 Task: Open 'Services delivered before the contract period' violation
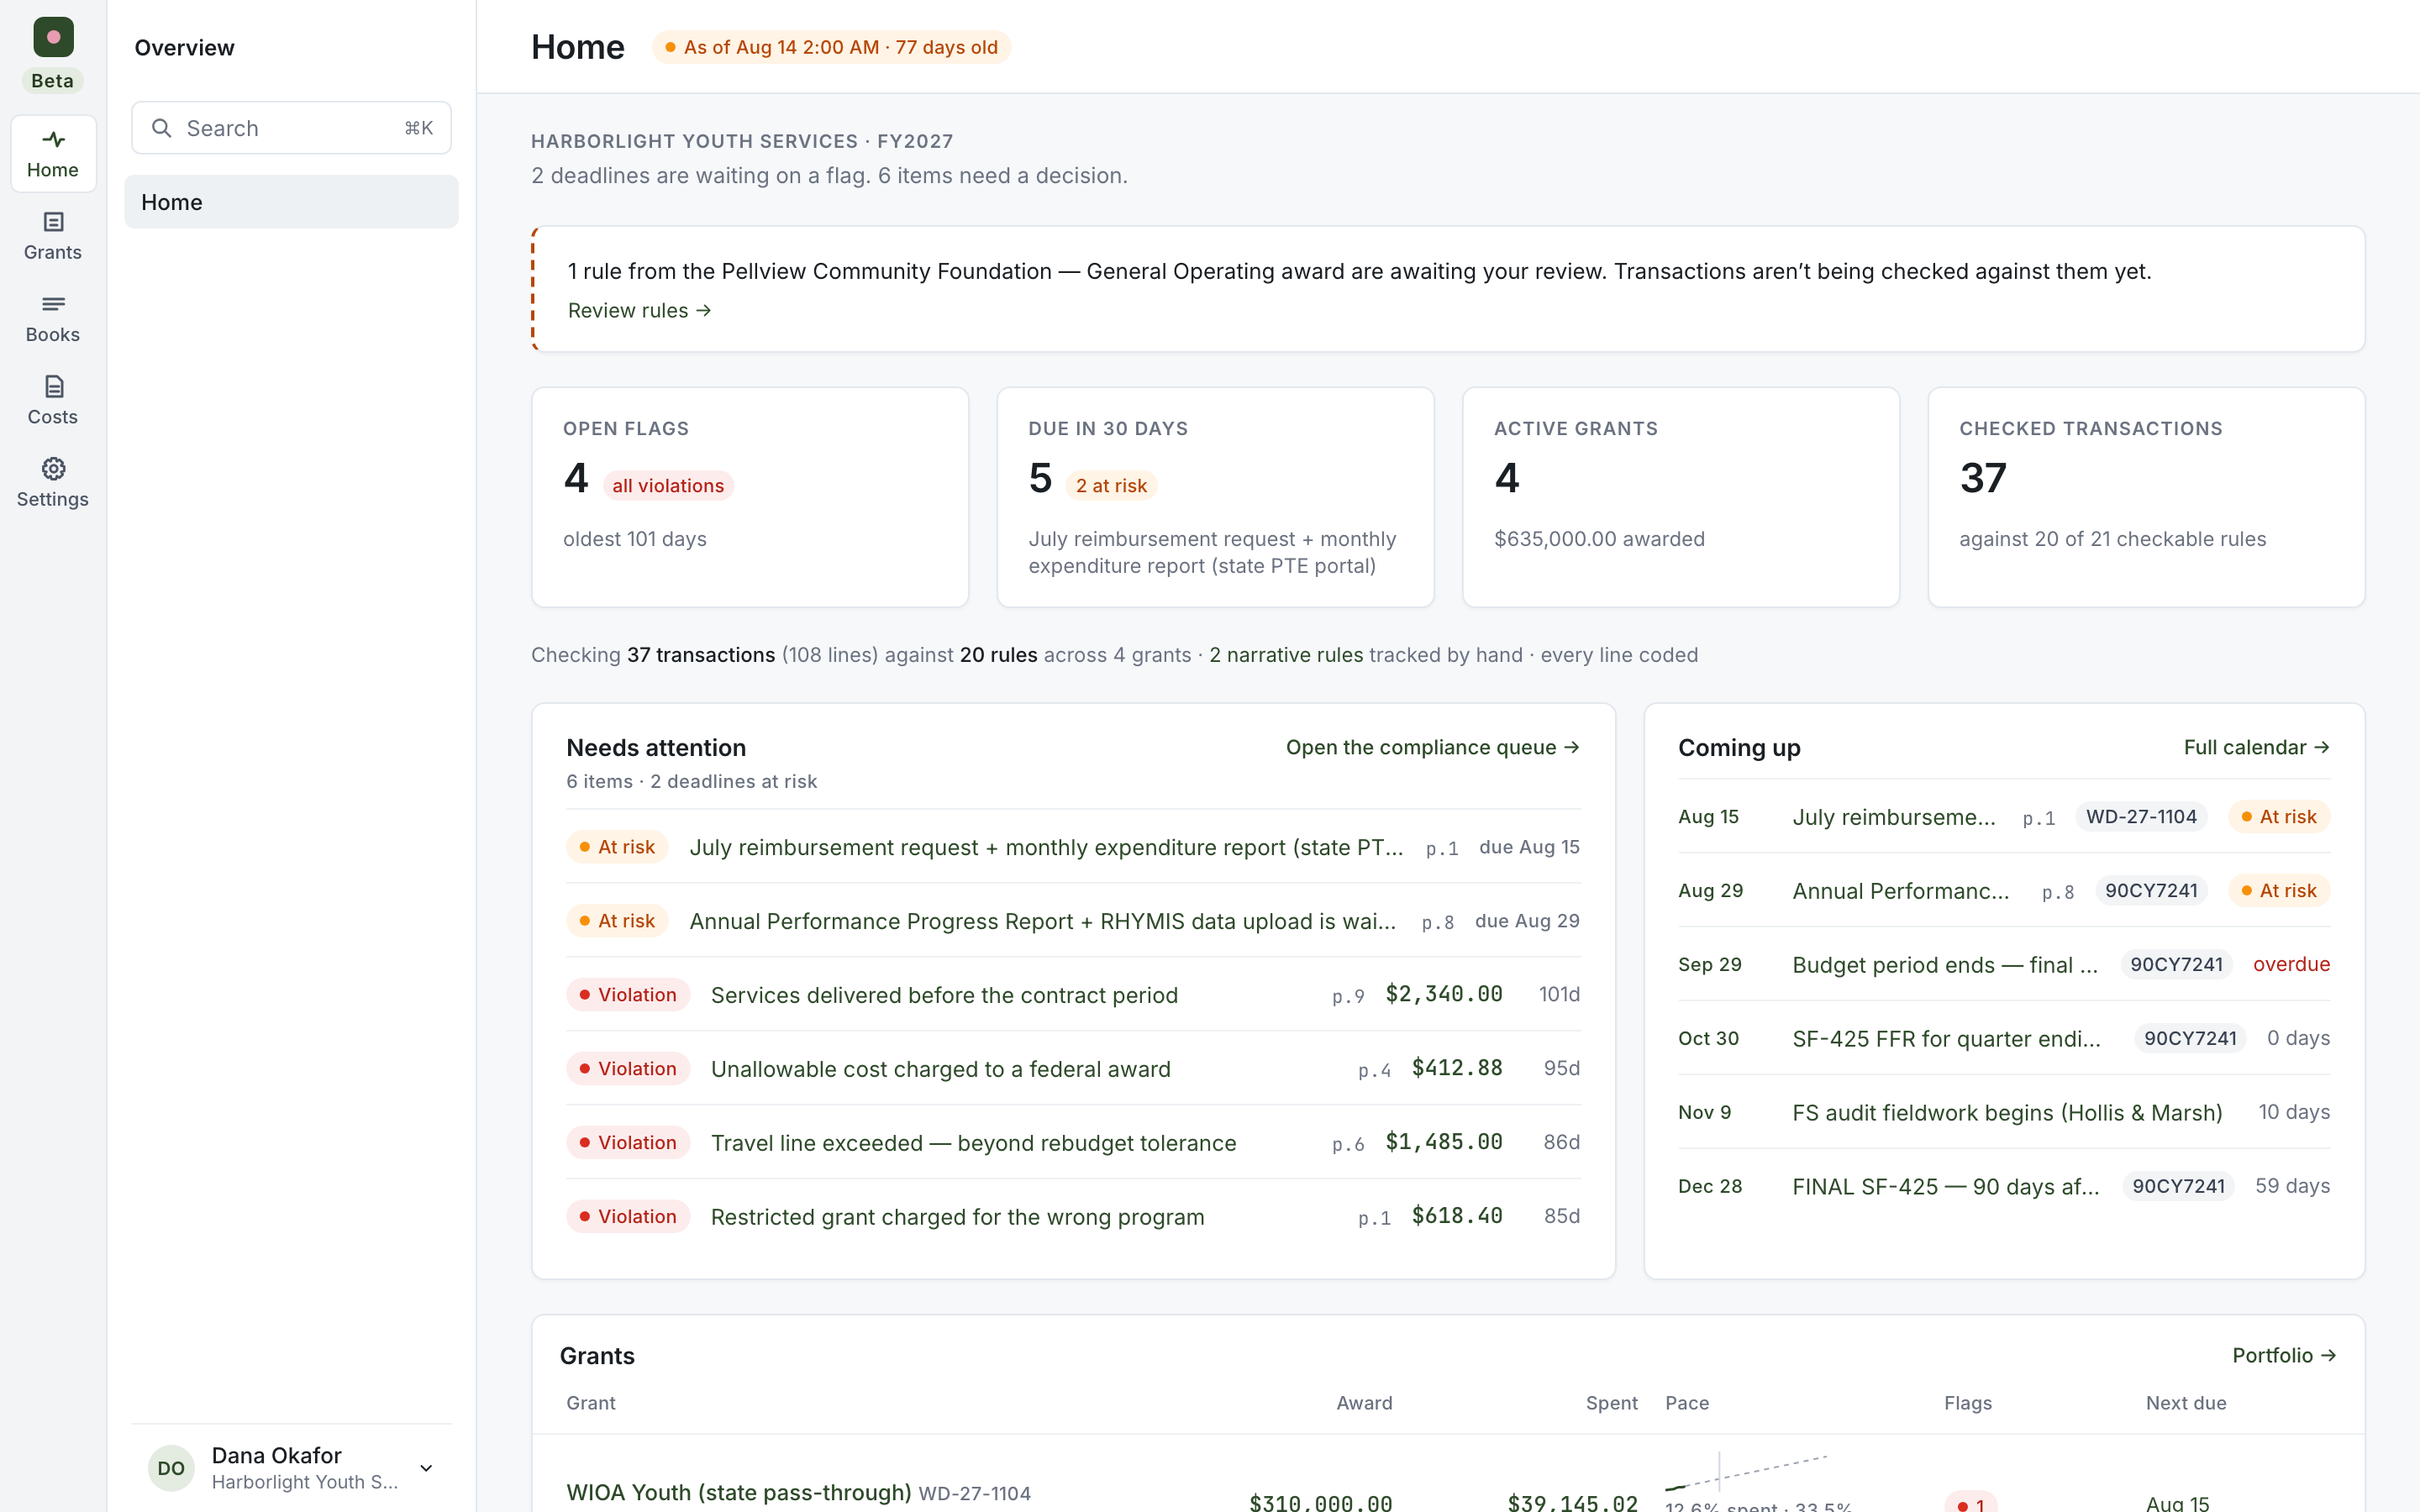1073,995
